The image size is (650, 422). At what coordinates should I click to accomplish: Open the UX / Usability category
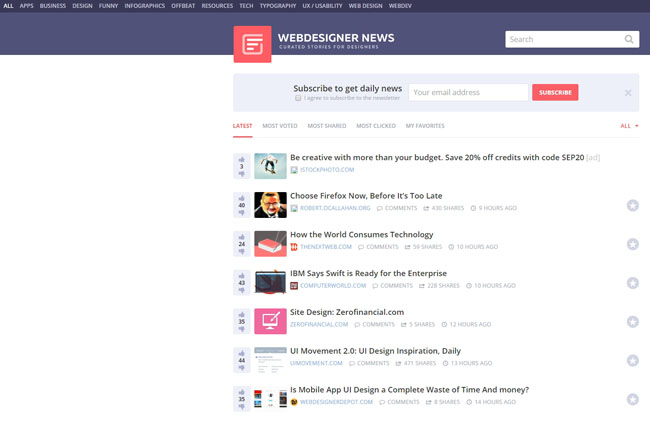click(323, 6)
